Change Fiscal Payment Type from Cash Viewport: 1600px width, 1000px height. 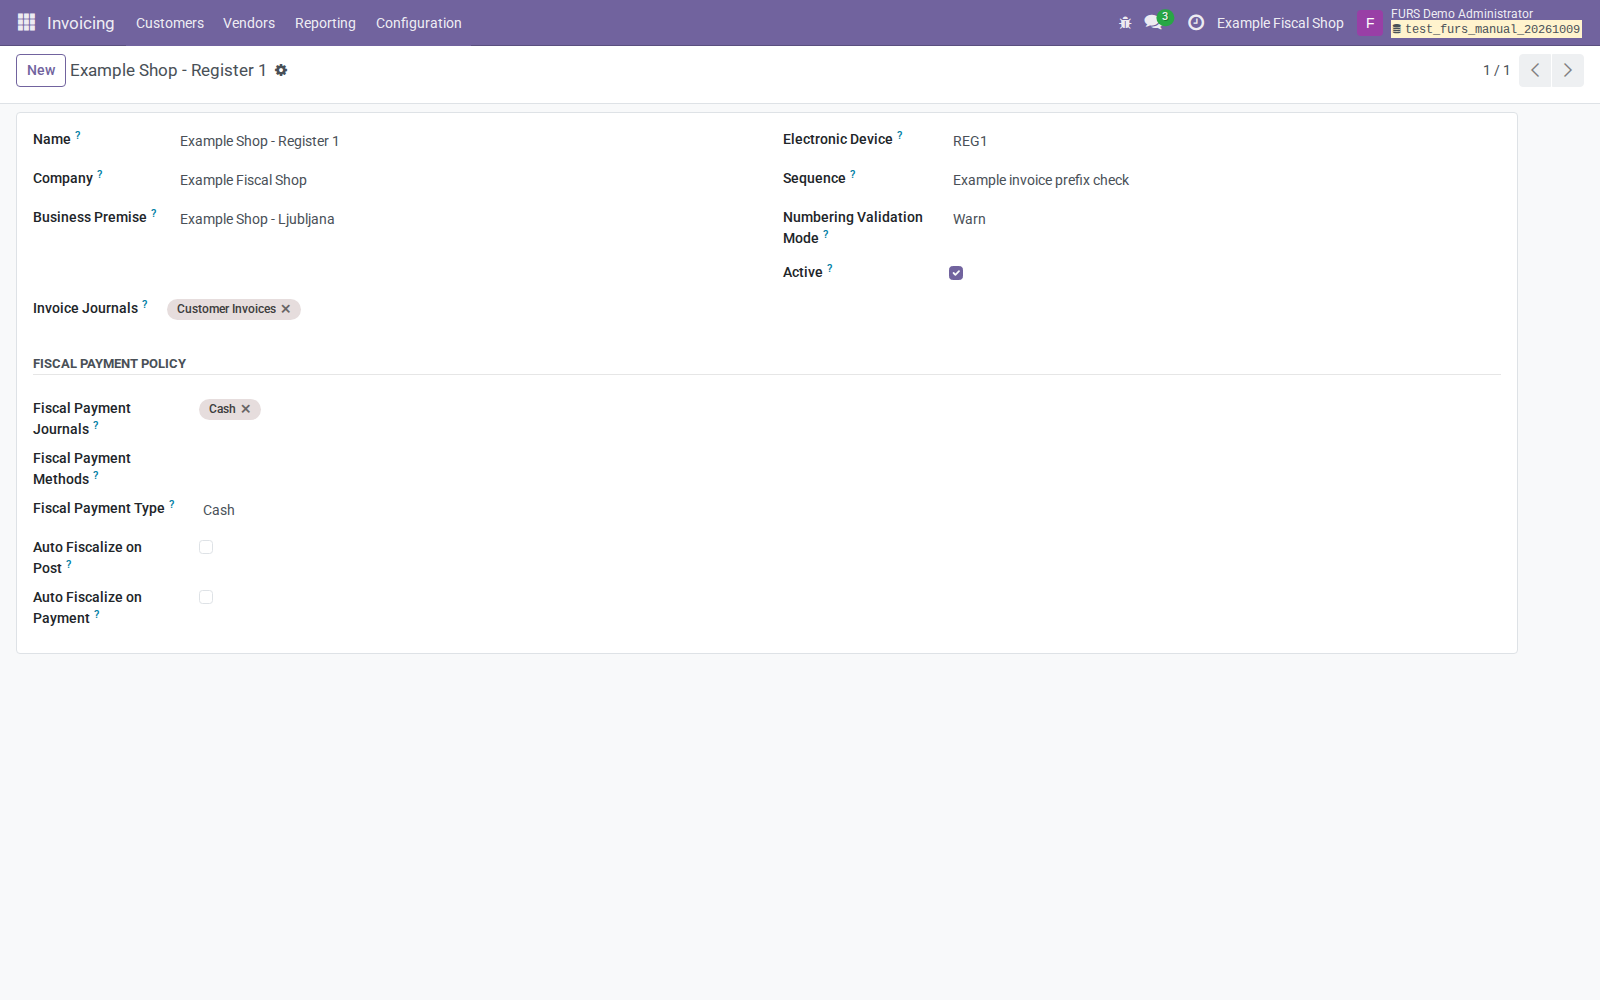click(x=475, y=510)
